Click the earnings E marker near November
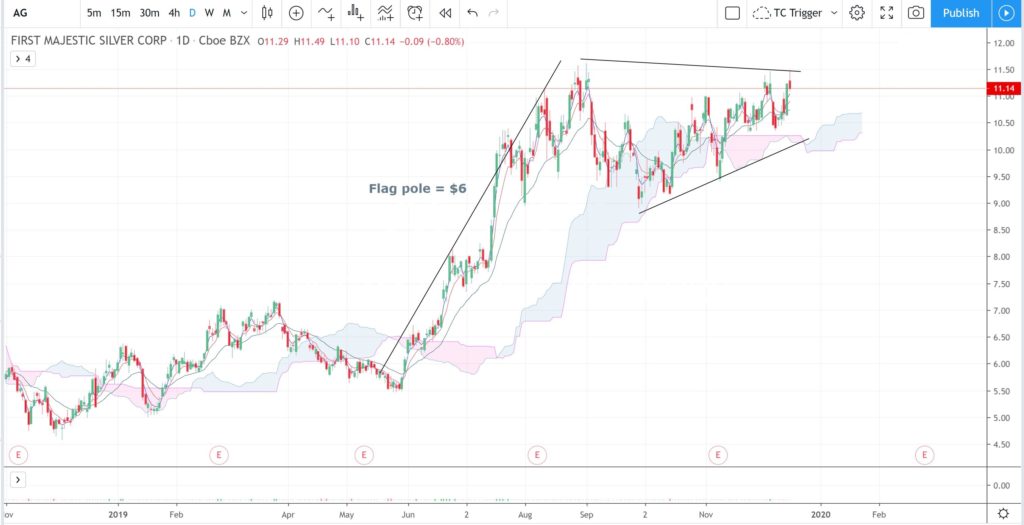Screen dimensions: 1024x525 718,454
